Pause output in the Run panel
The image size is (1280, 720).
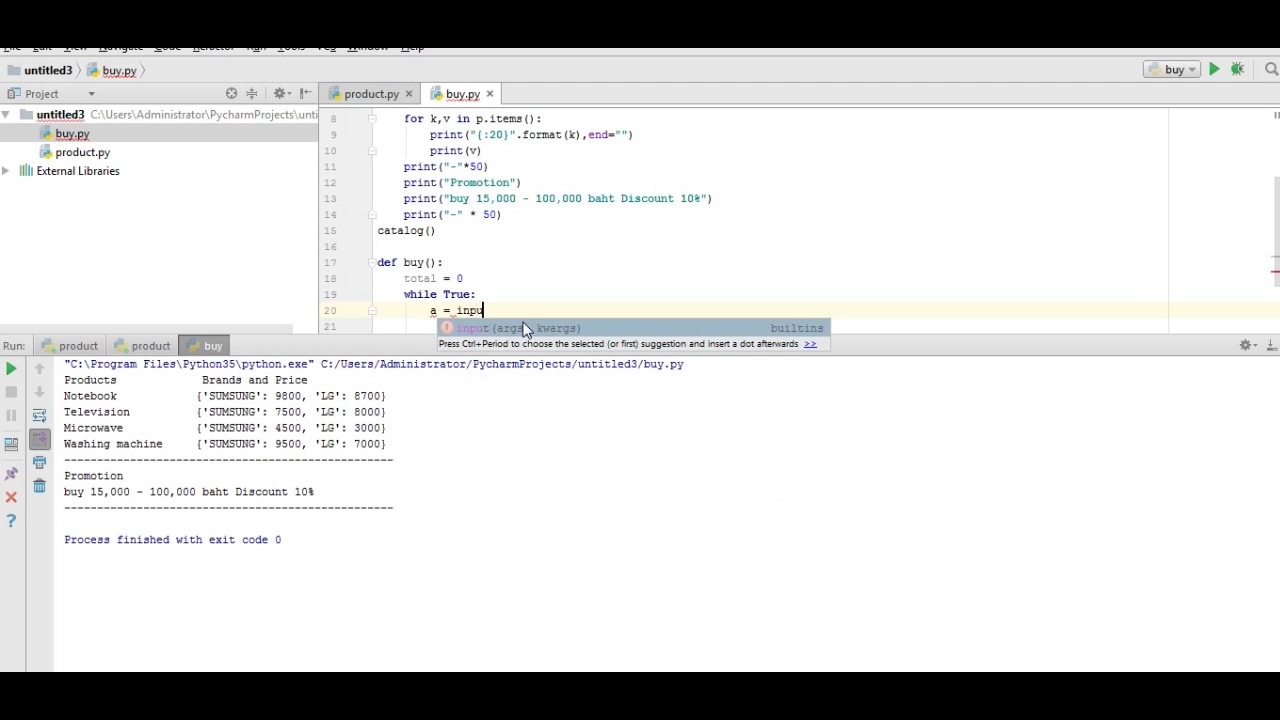11,415
